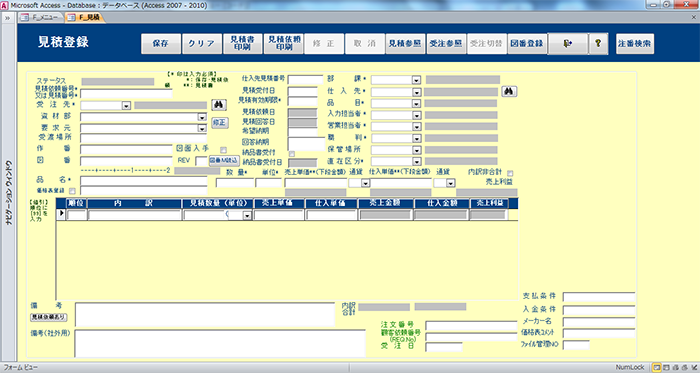The width and height of the screenshot is (700, 373).
Task: Open the 部課 dropdown list
Action: pyautogui.click(x=416, y=80)
